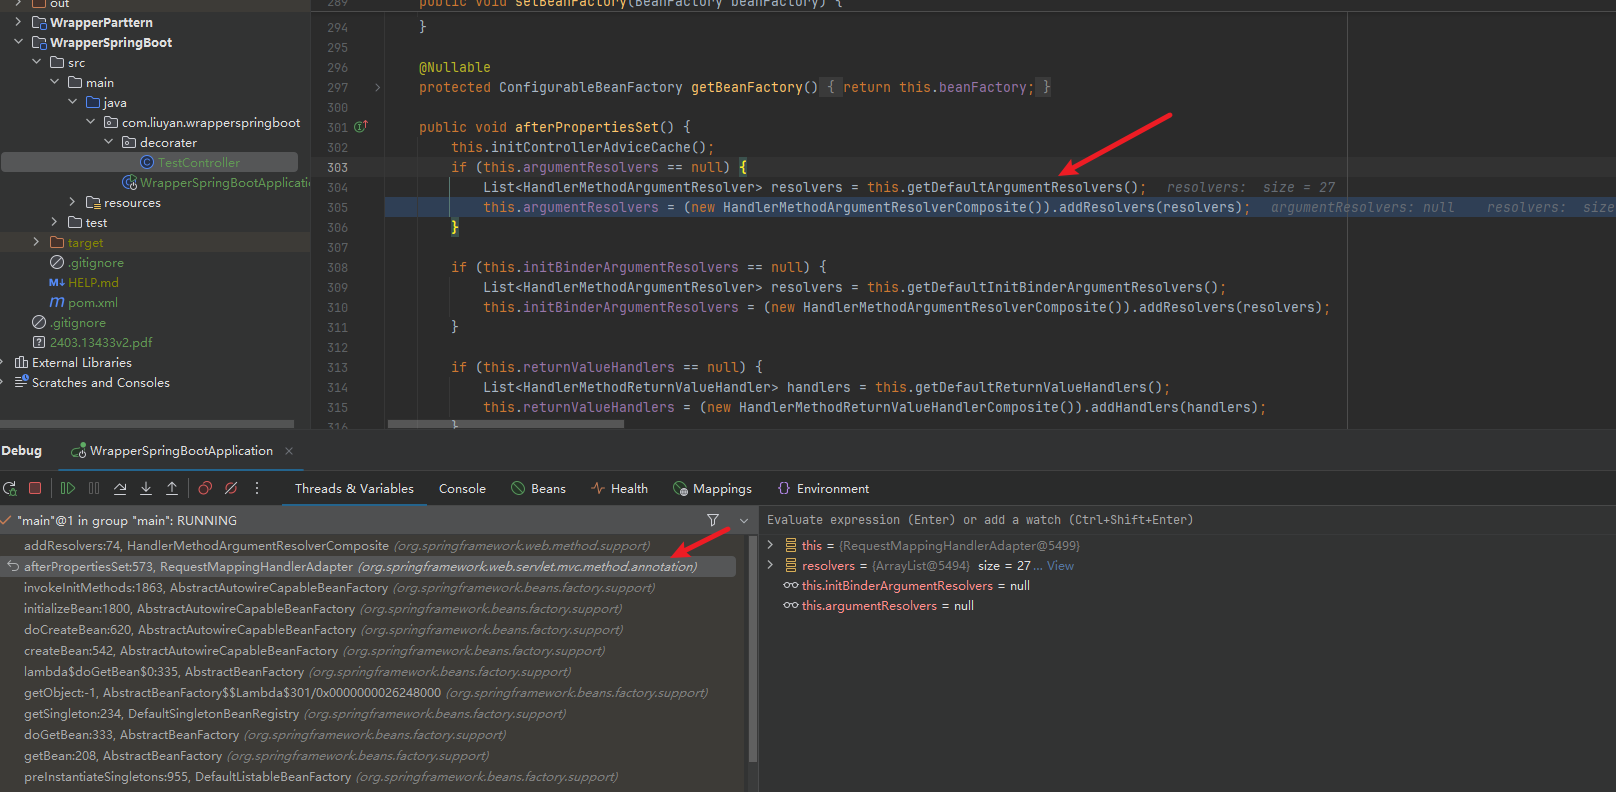
Task: Switch to the Console tab
Action: tap(462, 489)
